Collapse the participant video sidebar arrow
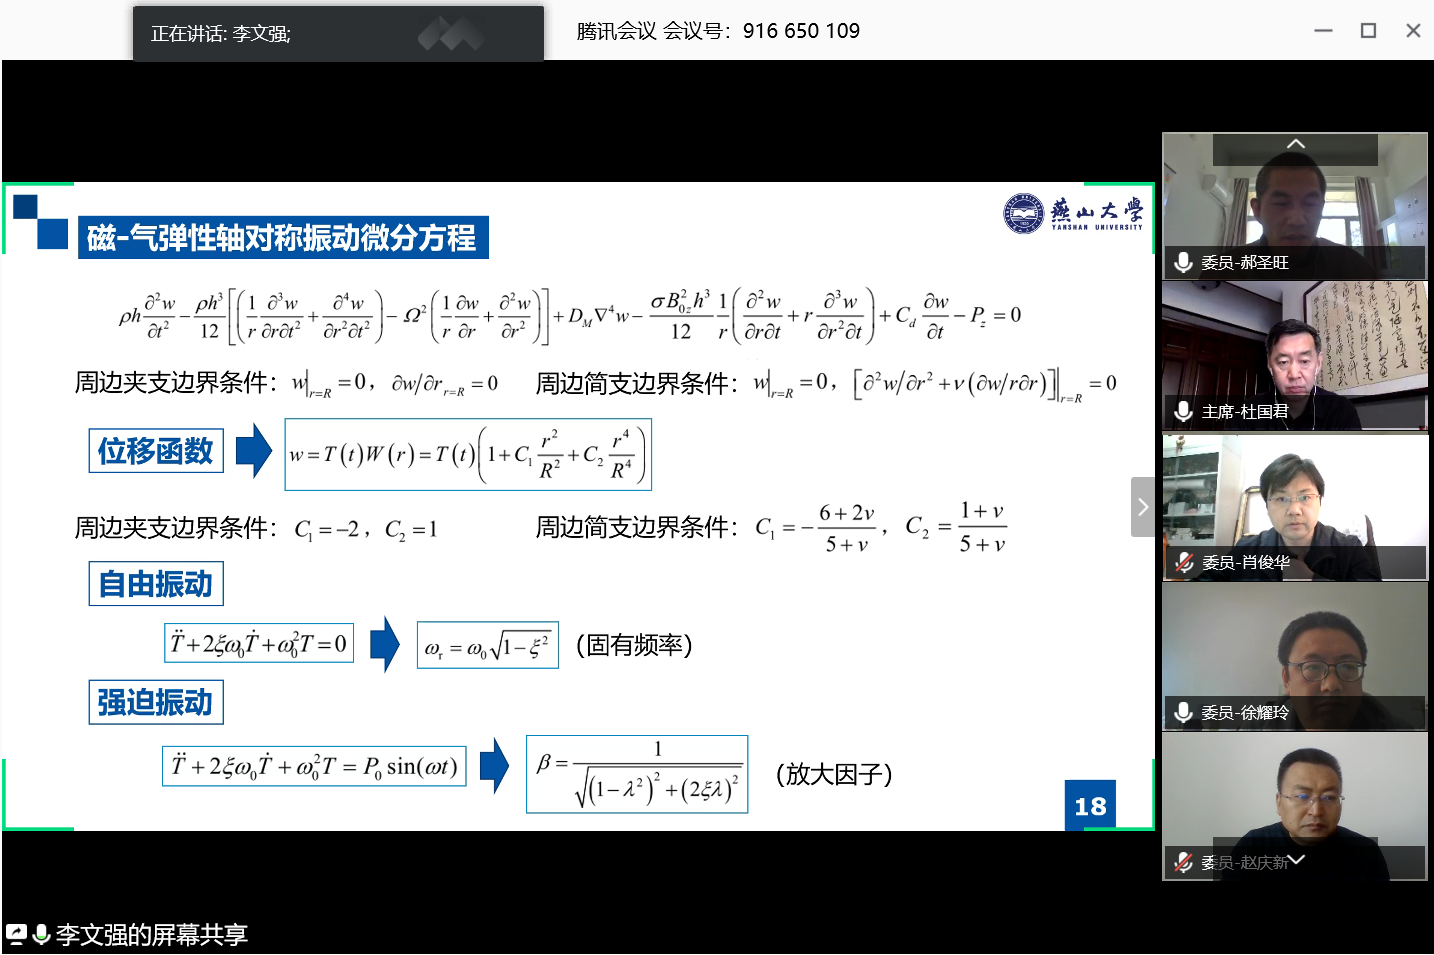Image resolution: width=1434 pixels, height=955 pixels. (1143, 507)
